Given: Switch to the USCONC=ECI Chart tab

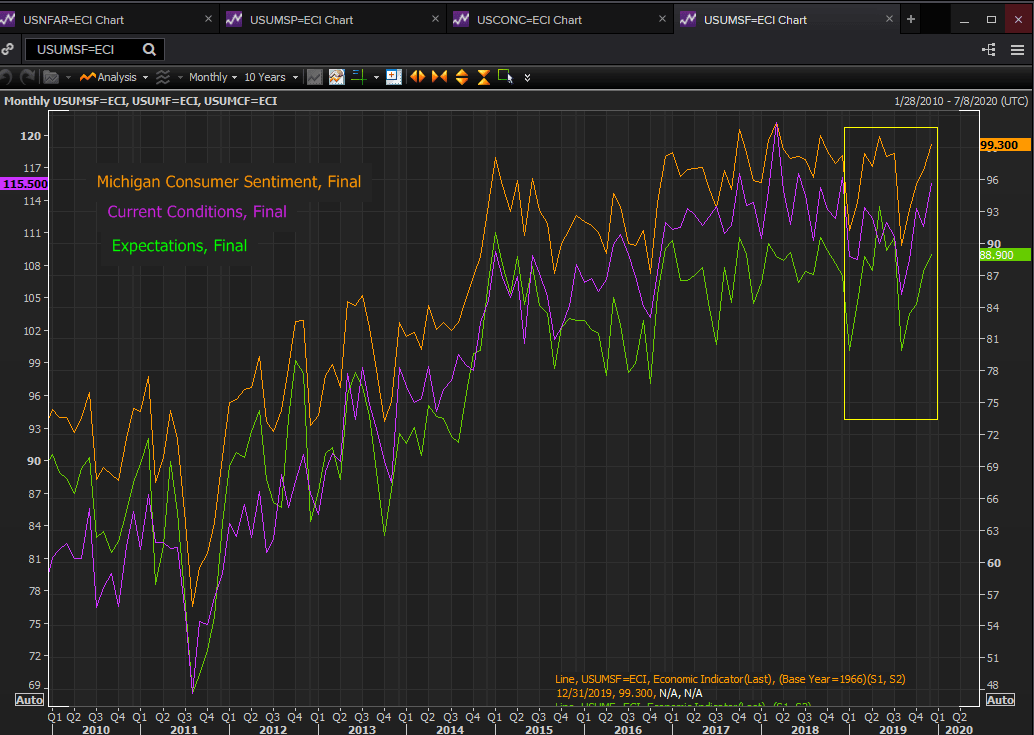Looking at the screenshot, I should click(530, 19).
